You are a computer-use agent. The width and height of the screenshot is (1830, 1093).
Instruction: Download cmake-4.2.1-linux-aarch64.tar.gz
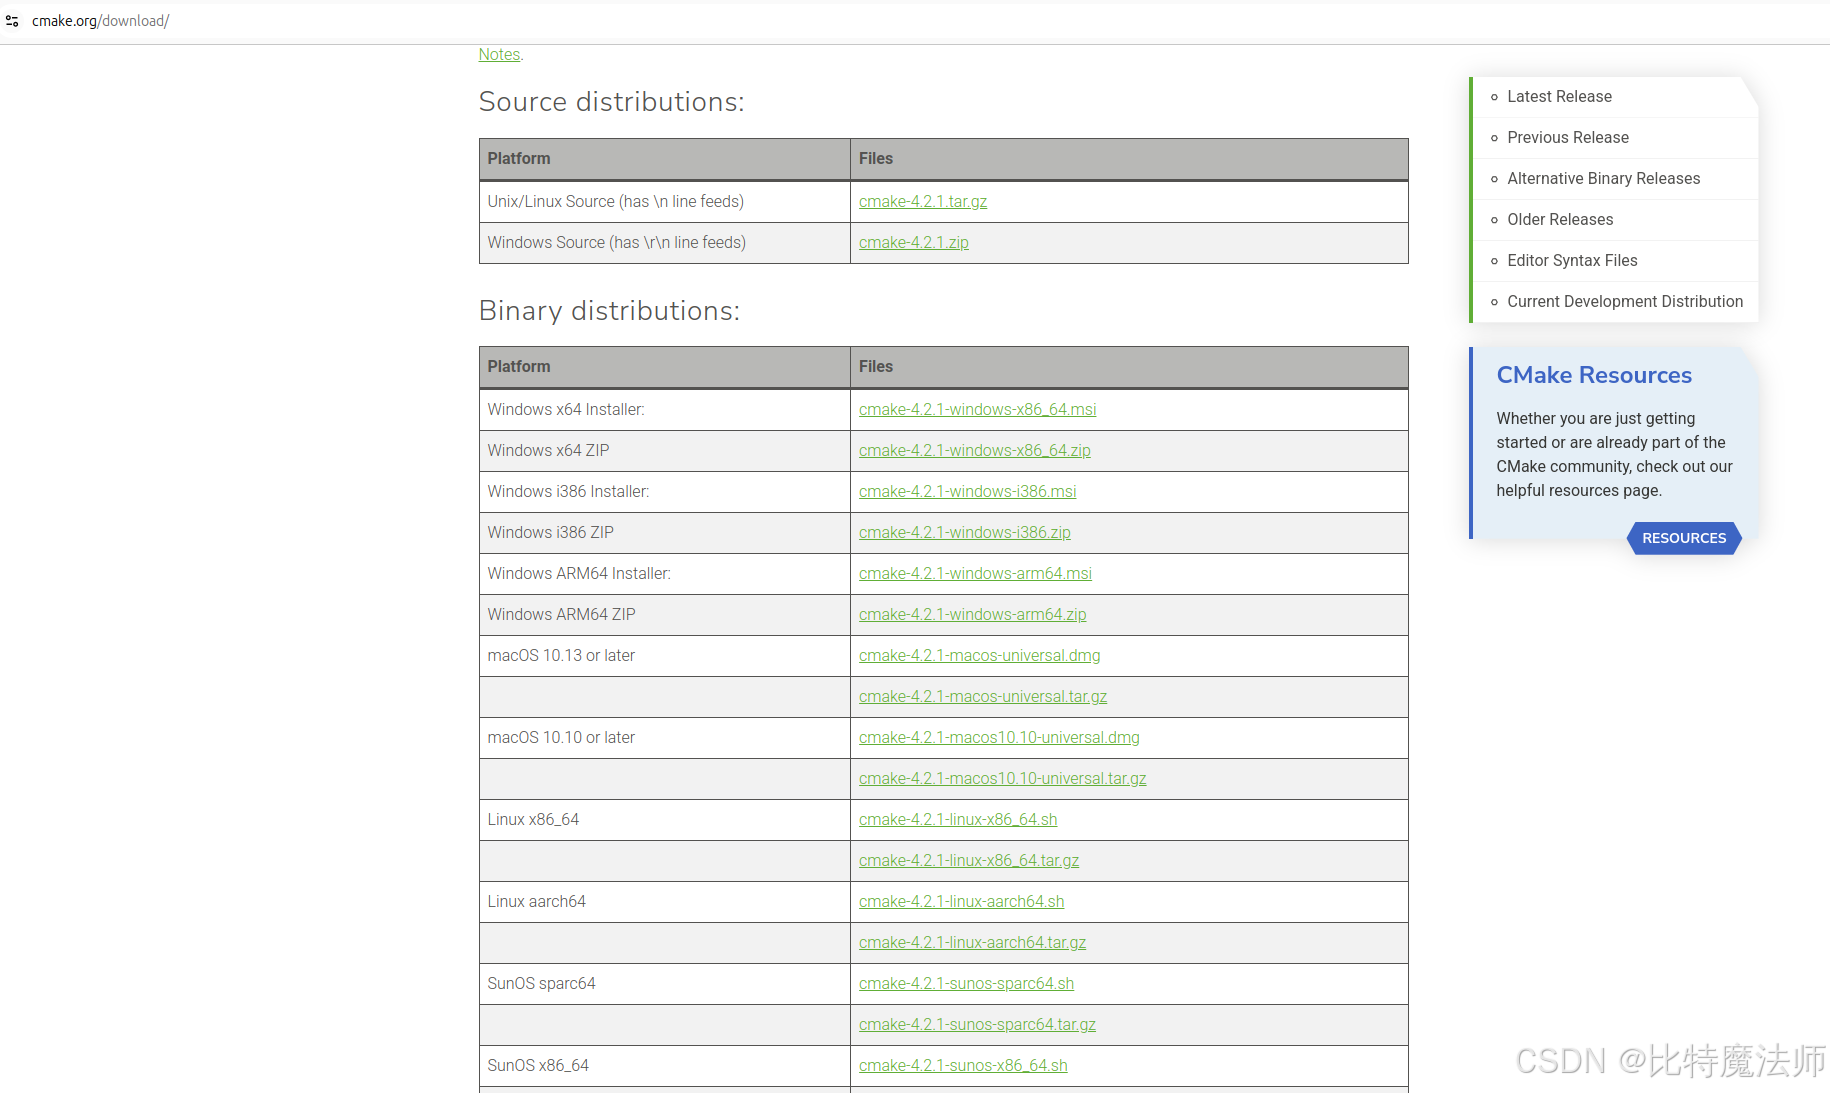972,943
